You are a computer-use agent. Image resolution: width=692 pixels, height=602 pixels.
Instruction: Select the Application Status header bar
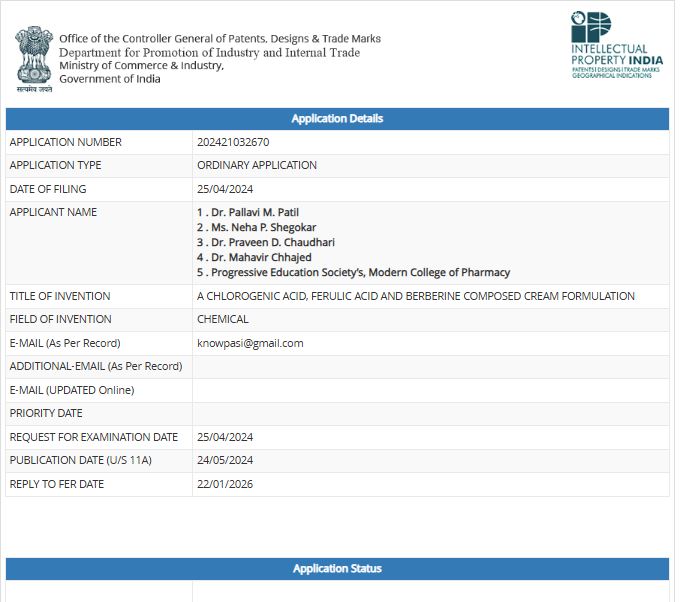337,568
